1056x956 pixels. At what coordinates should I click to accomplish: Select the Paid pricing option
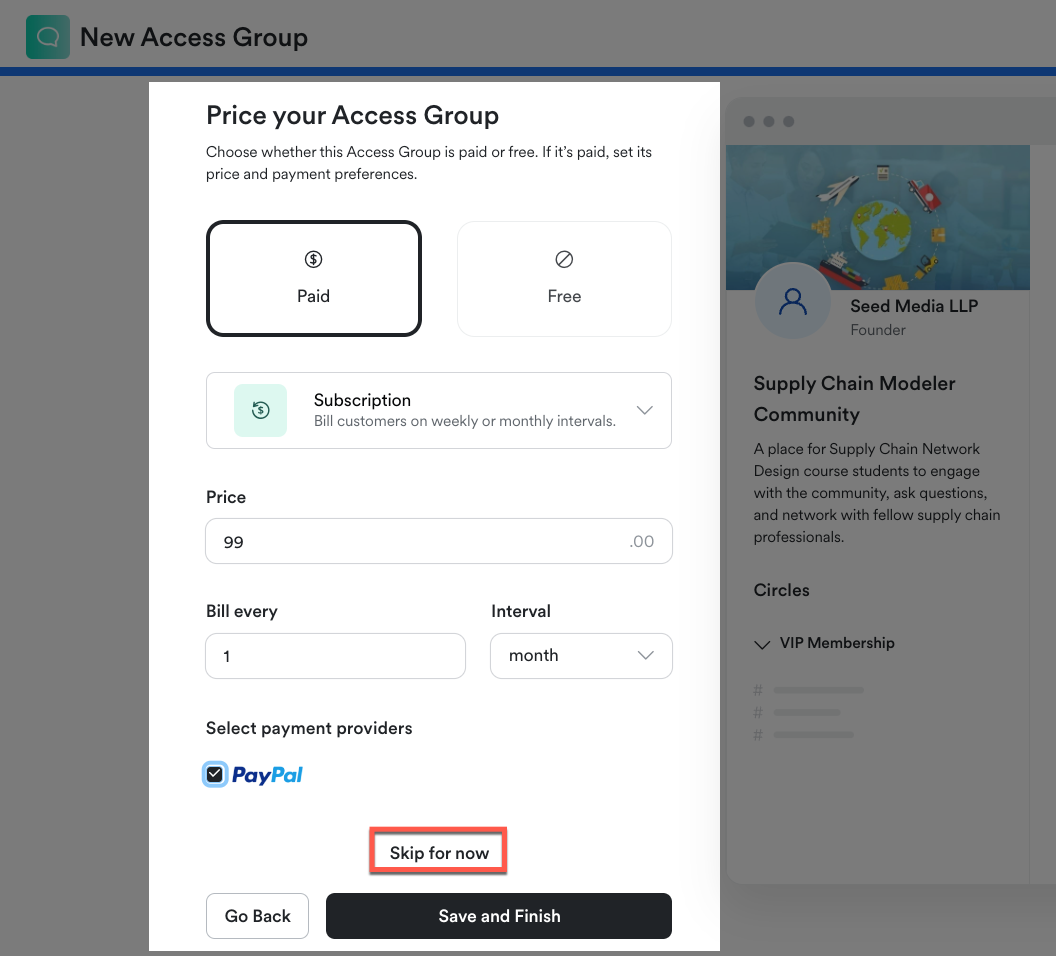[313, 278]
